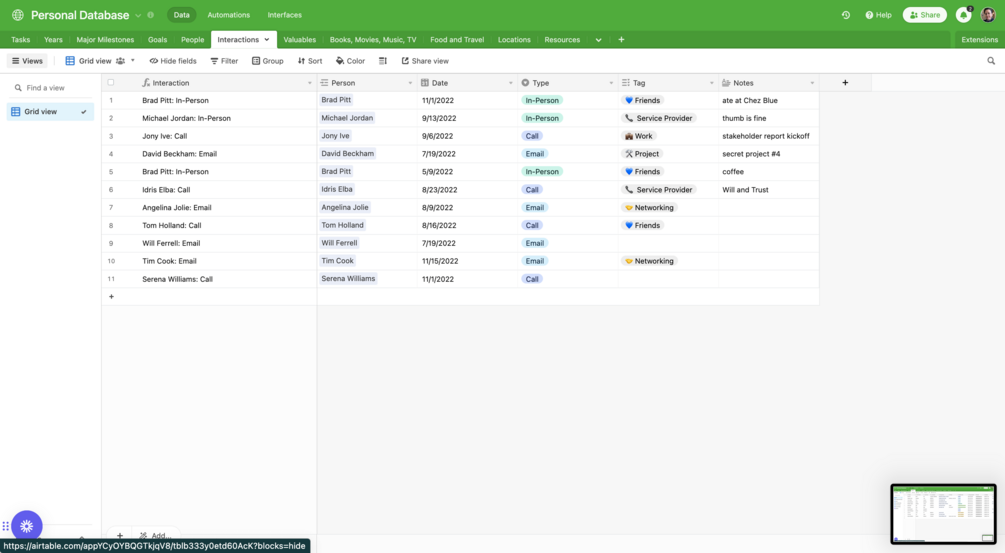The width and height of the screenshot is (1005, 553).
Task: Click the Share button
Action: (924, 15)
